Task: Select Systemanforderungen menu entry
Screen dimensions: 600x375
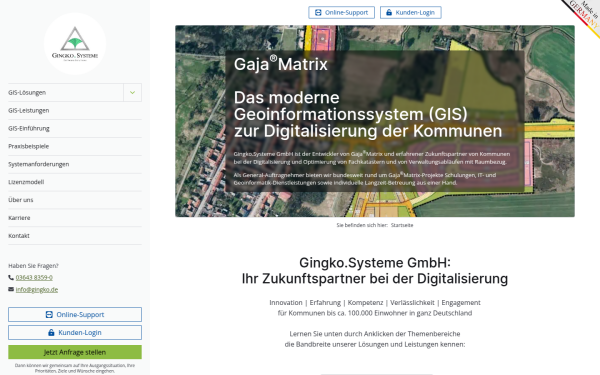Action: (x=75, y=164)
